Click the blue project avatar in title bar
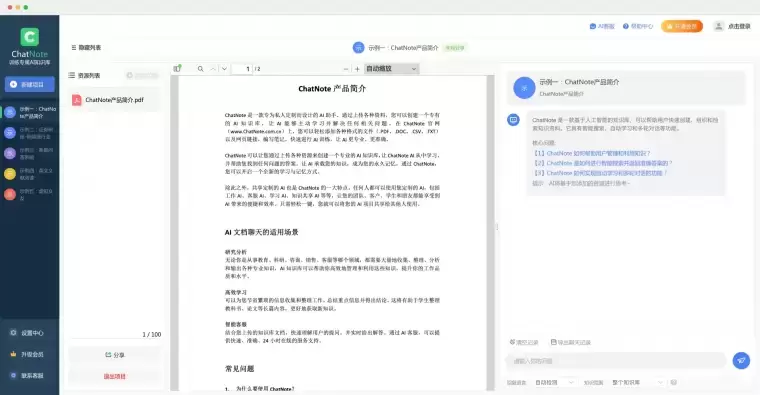 pos(358,47)
